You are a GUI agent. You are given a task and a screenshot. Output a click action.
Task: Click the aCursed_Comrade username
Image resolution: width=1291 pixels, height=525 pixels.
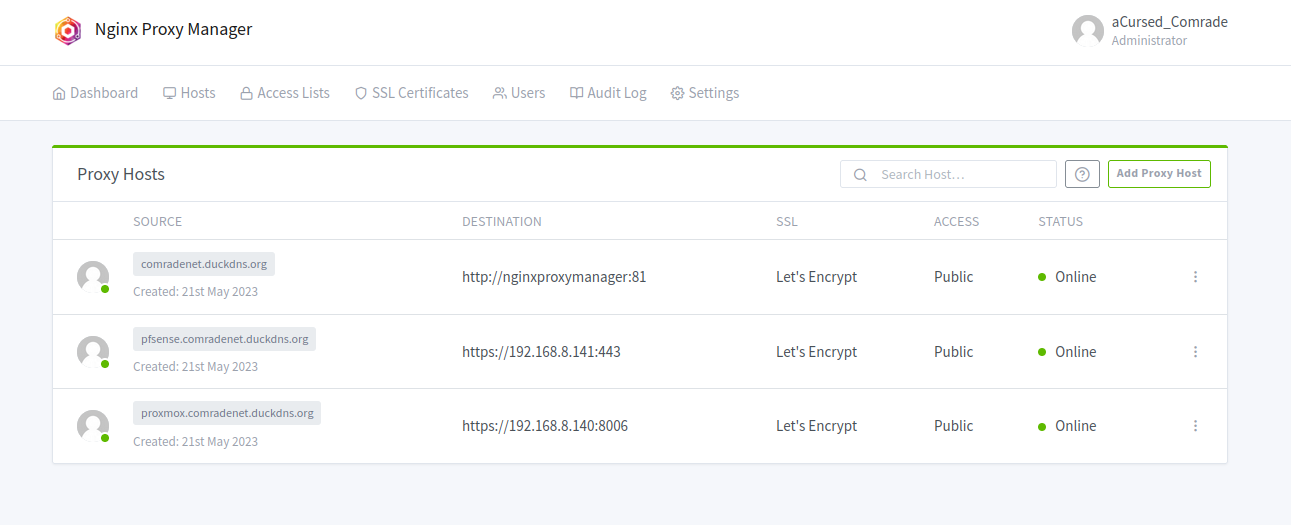tap(1170, 22)
